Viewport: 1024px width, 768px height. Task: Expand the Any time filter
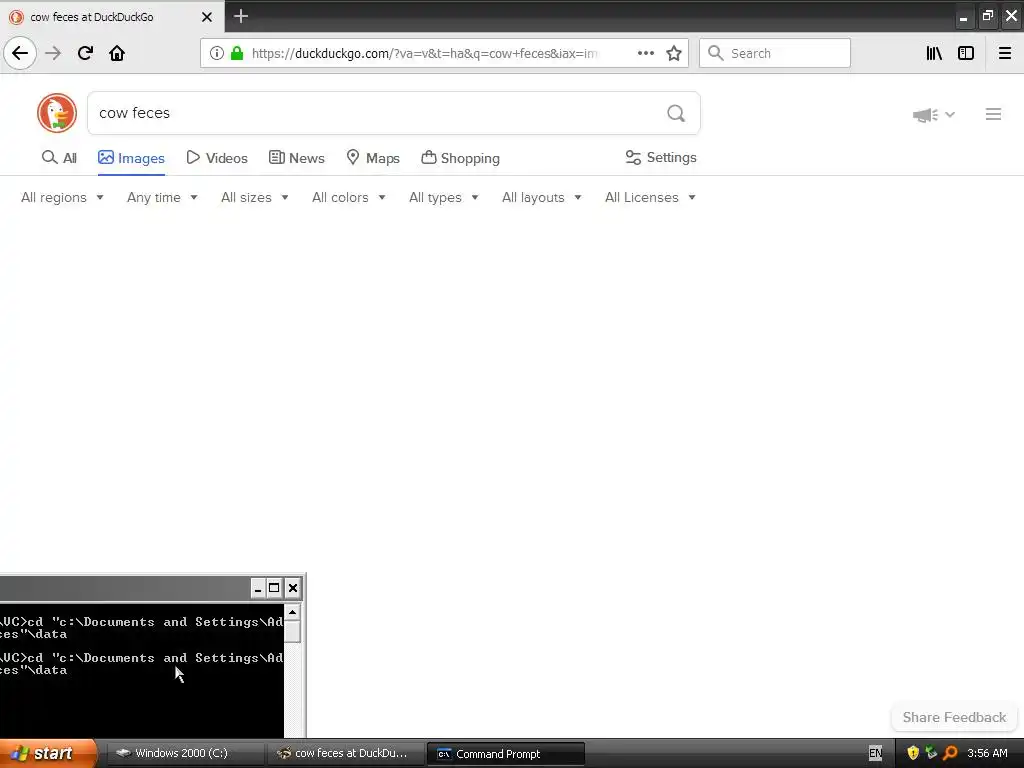(x=162, y=197)
